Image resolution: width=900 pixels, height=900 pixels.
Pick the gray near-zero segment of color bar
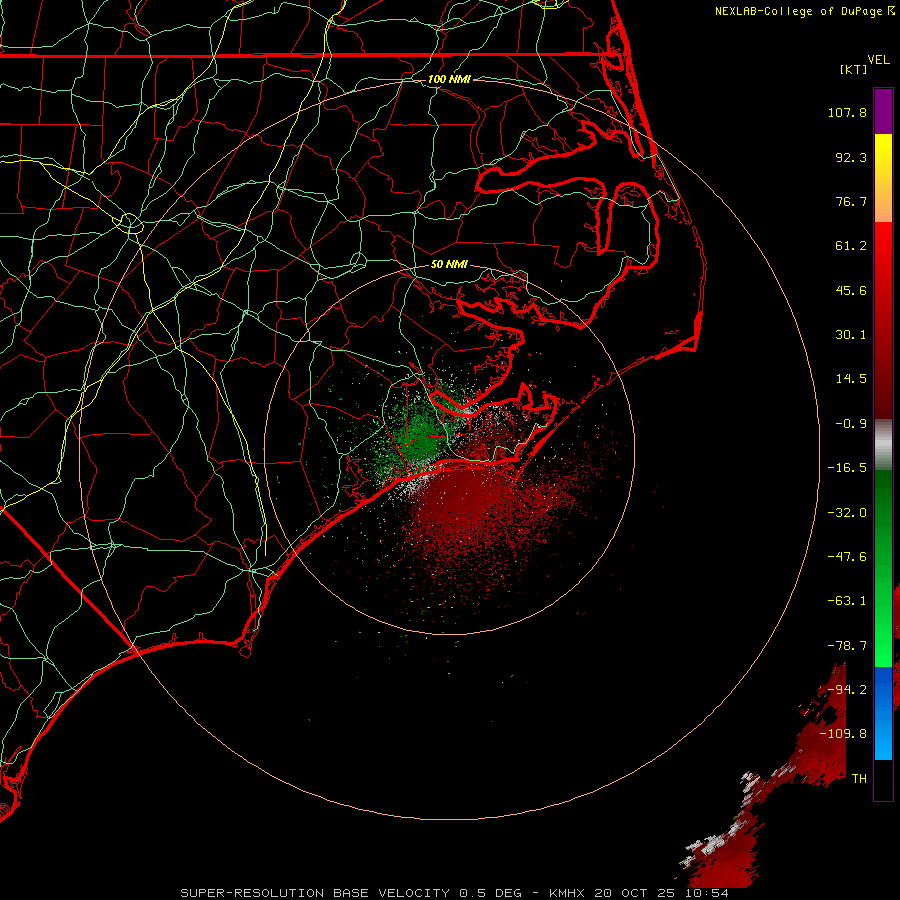pos(883,443)
